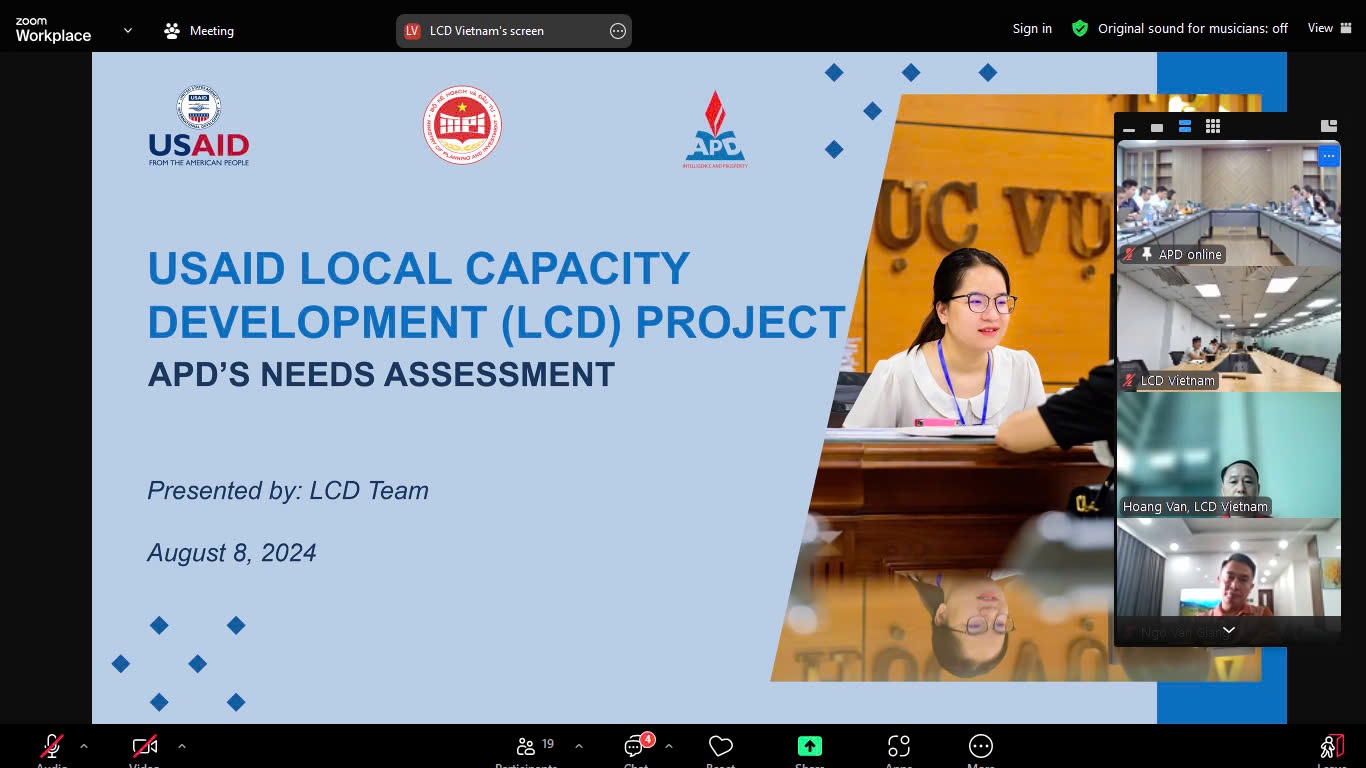Open the More options ellipsis in toolbar
Viewport: 1366px width, 768px height.
tap(980, 747)
